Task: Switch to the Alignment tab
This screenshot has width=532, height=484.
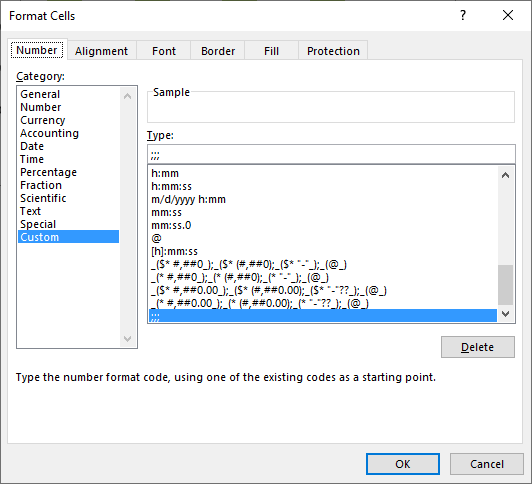Action: coord(101,51)
